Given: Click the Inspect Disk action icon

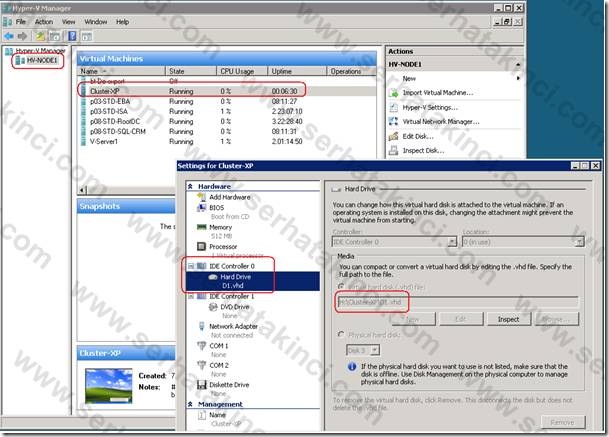Looking at the screenshot, I should (x=393, y=151).
